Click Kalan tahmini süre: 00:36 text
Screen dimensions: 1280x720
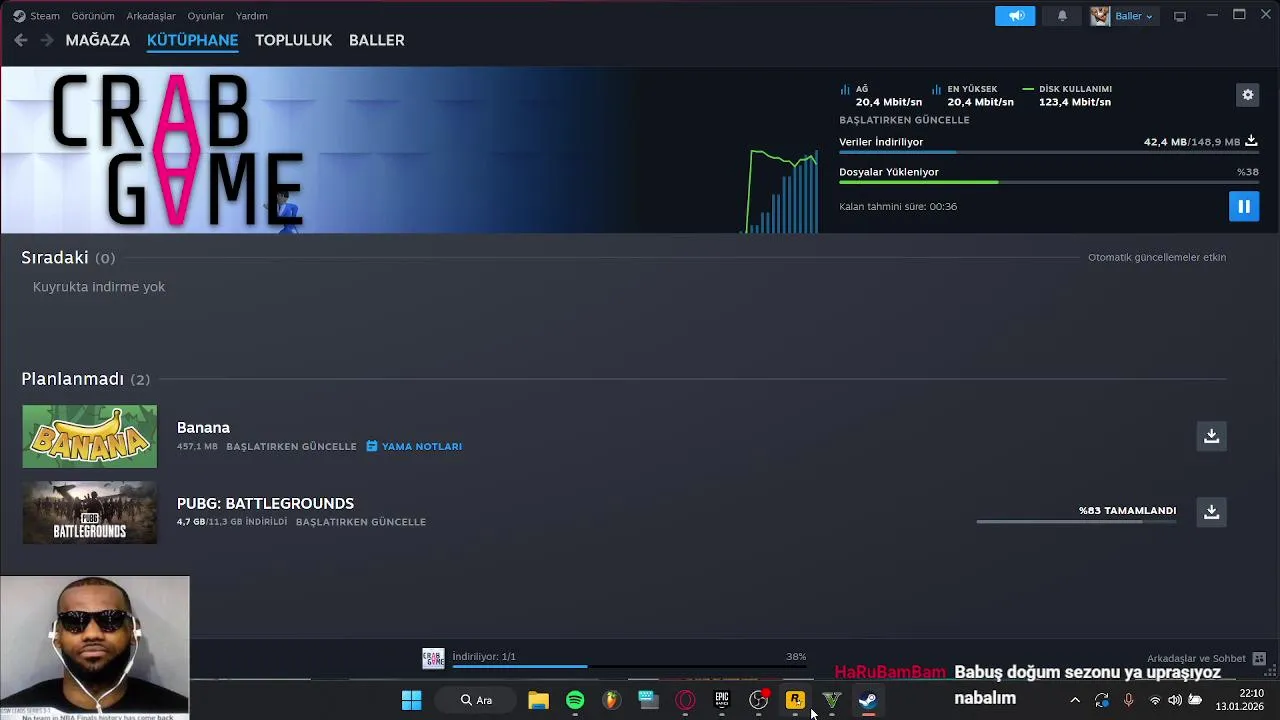pos(898,207)
